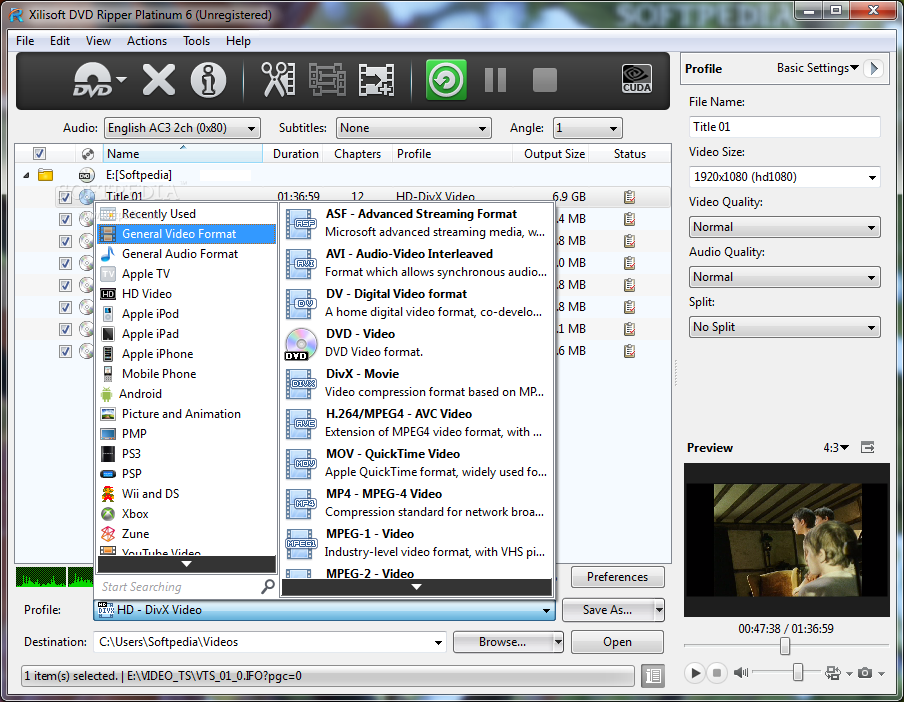This screenshot has height=702, width=904.
Task: Uncheck the Title 01 checkbox
Action: [65, 198]
